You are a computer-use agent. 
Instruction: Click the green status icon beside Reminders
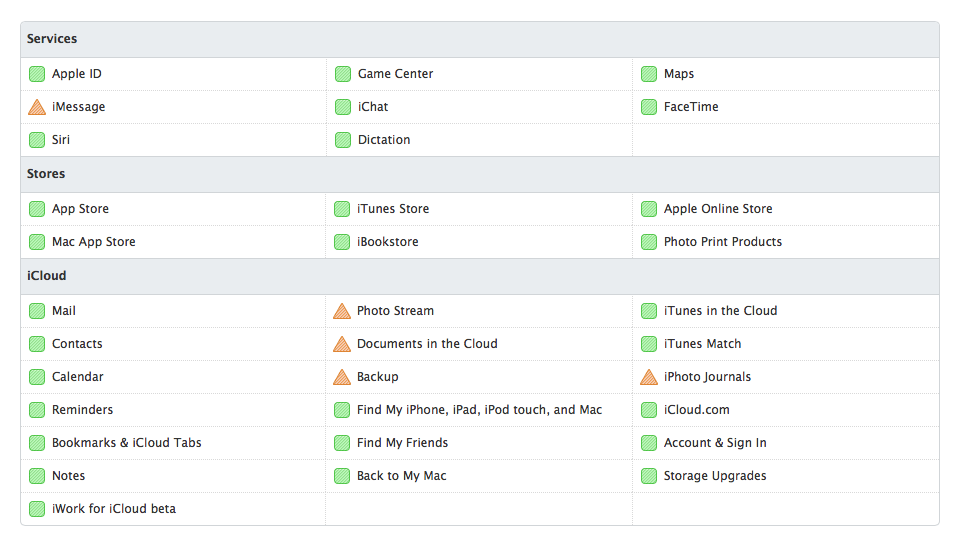(x=37, y=410)
